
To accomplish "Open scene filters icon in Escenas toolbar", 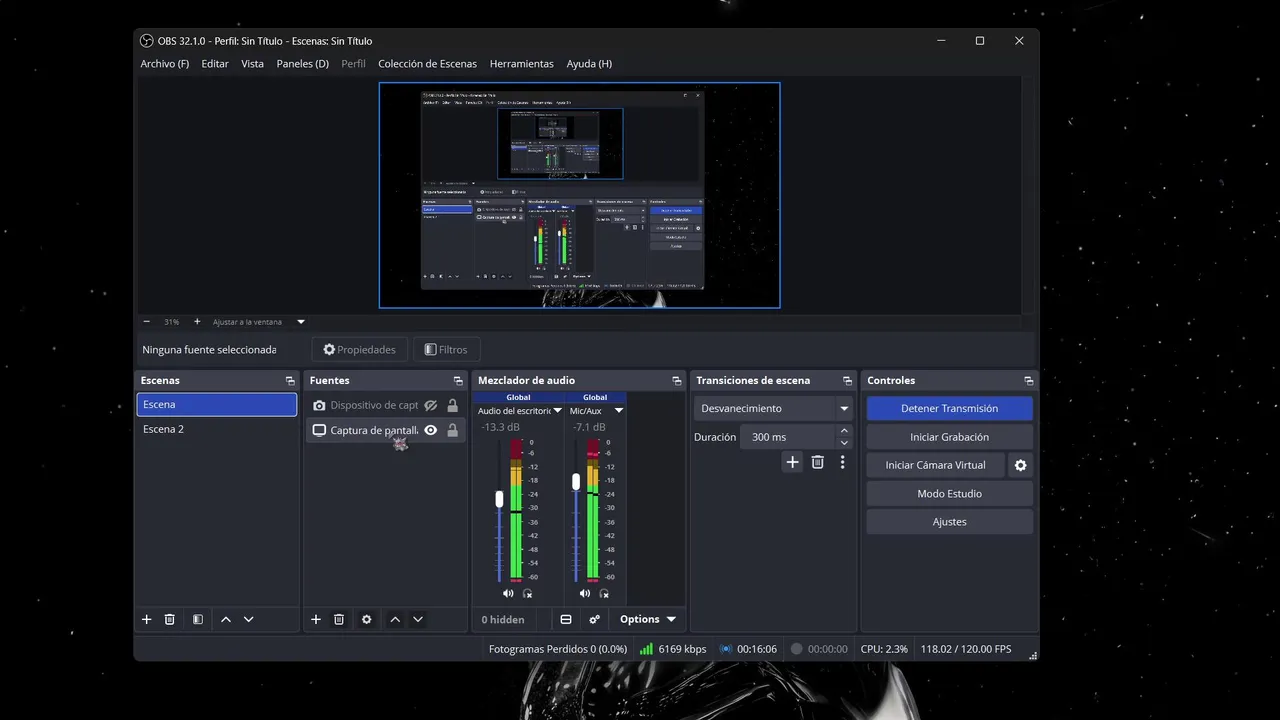I will (x=198, y=619).
